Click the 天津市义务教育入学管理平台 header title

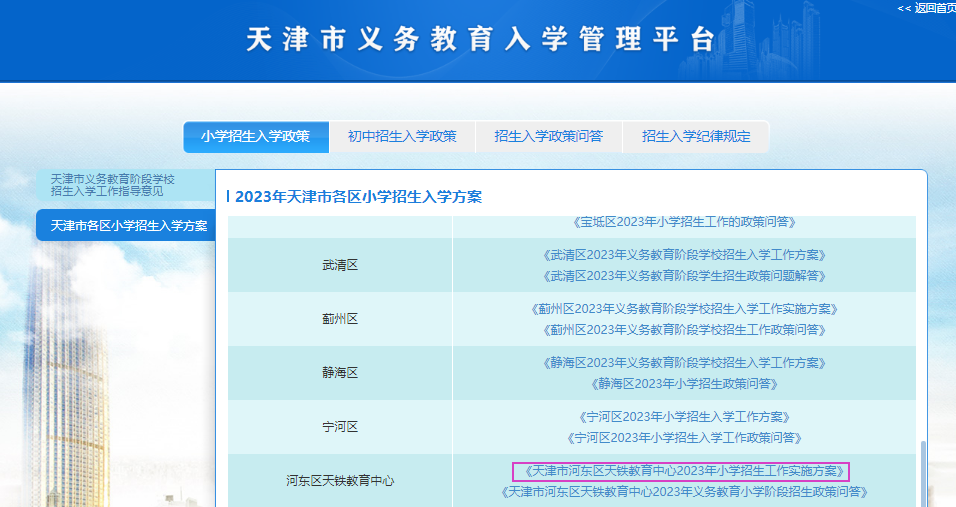480,40
